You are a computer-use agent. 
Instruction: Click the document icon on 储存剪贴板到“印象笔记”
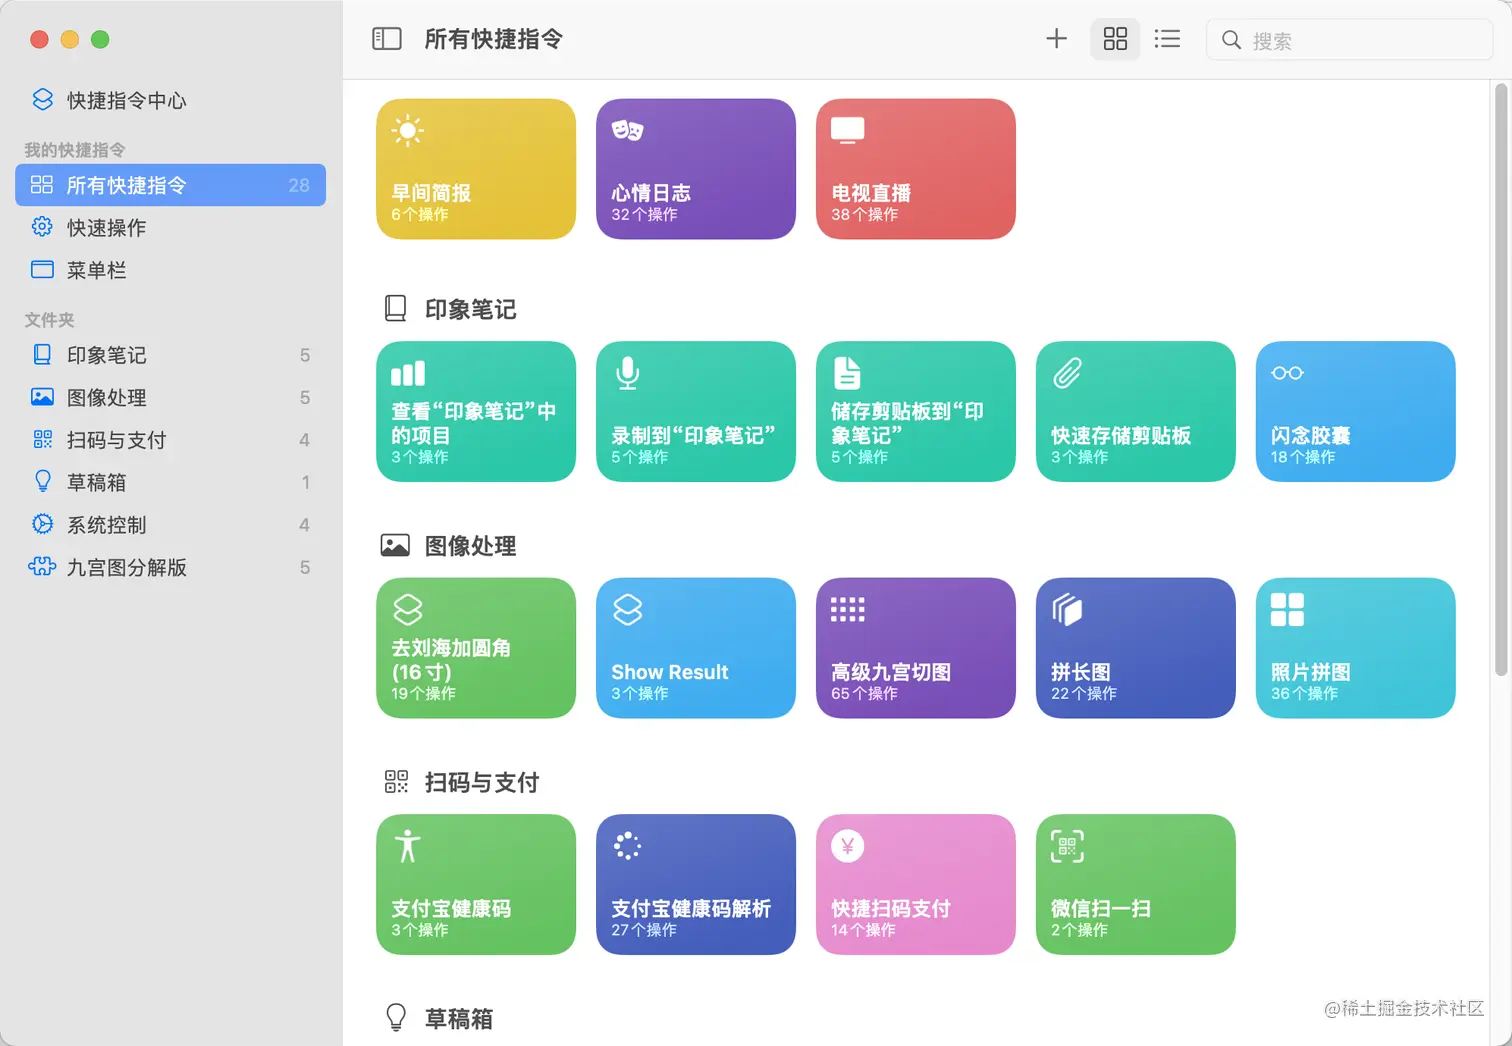[847, 373]
